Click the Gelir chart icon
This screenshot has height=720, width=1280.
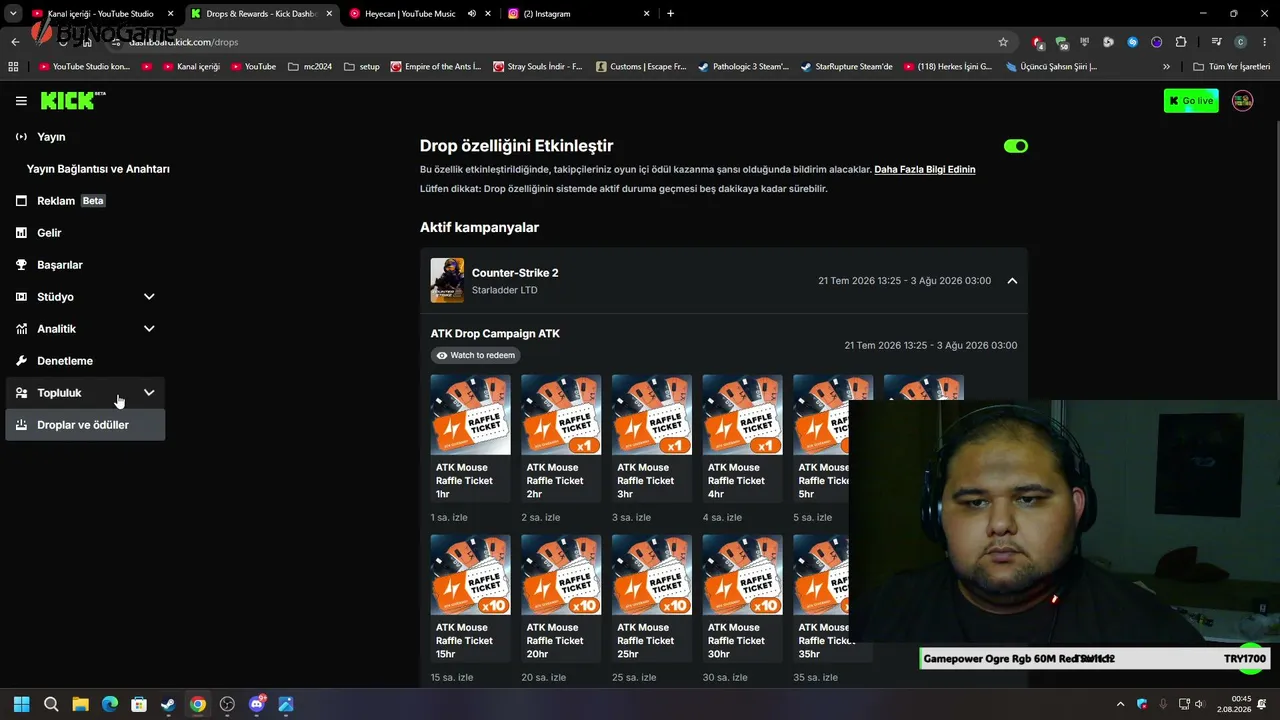pyautogui.click(x=21, y=233)
